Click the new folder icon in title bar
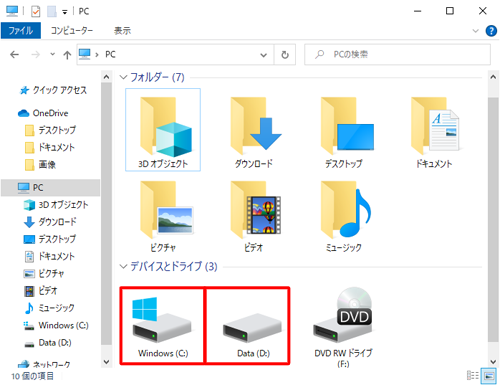Screen dimensions: 500x385 (x=52, y=11)
